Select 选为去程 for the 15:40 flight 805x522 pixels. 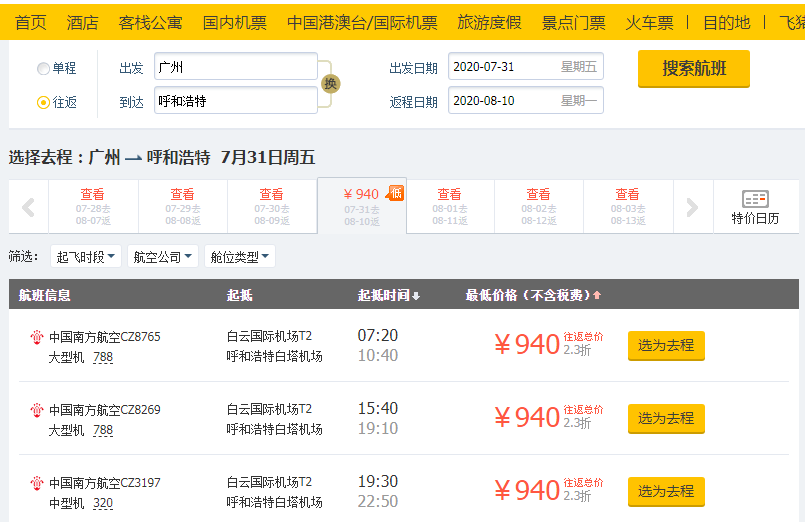tap(666, 418)
